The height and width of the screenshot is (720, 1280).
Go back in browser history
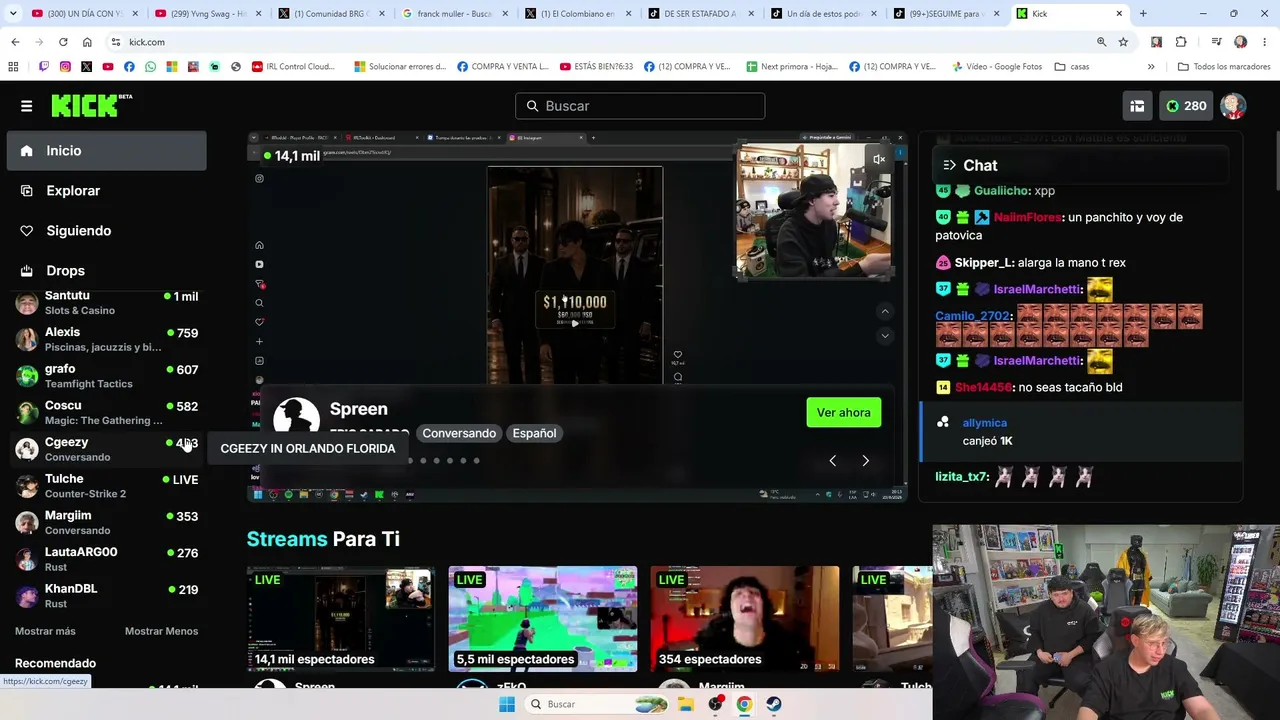(15, 42)
